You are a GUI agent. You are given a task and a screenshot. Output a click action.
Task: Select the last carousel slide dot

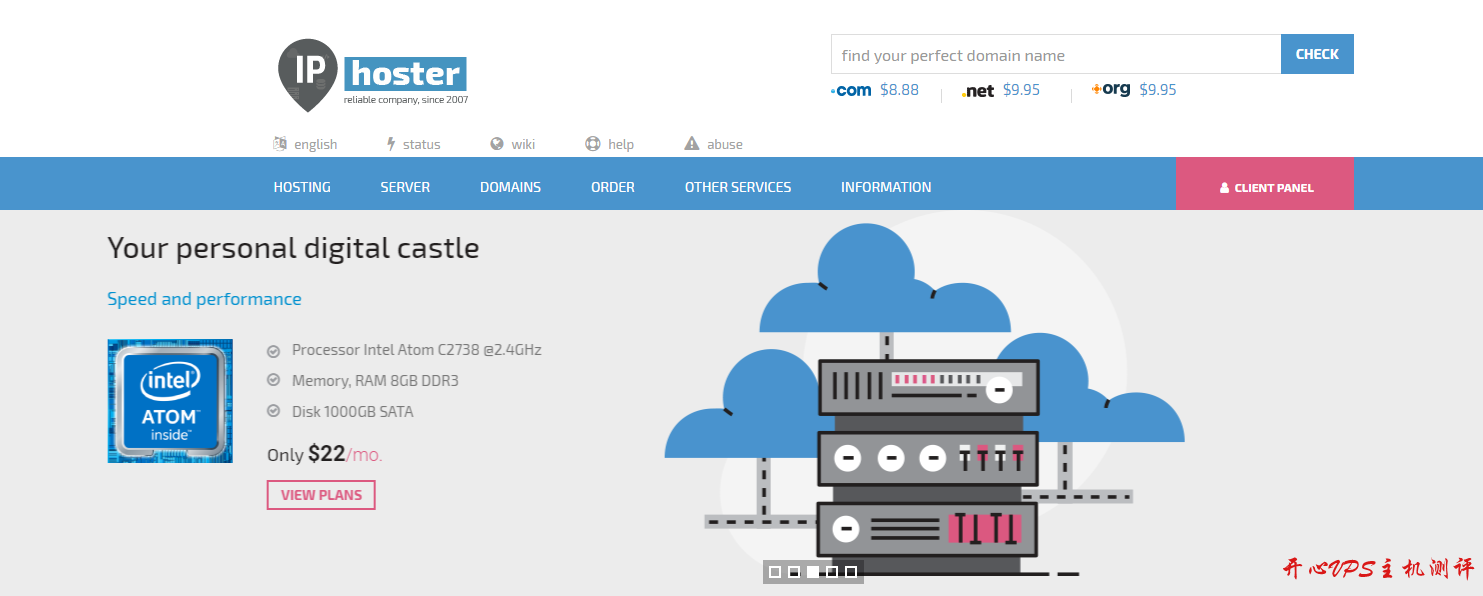(x=851, y=572)
